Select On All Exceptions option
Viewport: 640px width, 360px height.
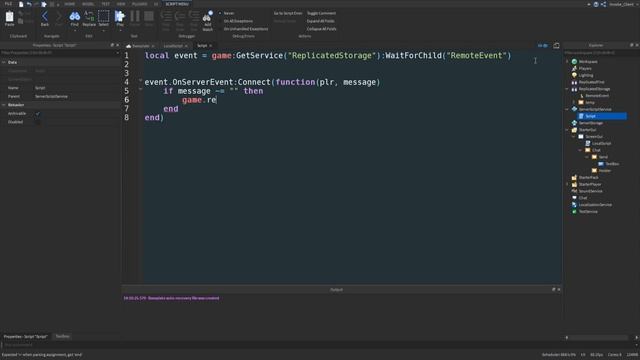[238, 21]
